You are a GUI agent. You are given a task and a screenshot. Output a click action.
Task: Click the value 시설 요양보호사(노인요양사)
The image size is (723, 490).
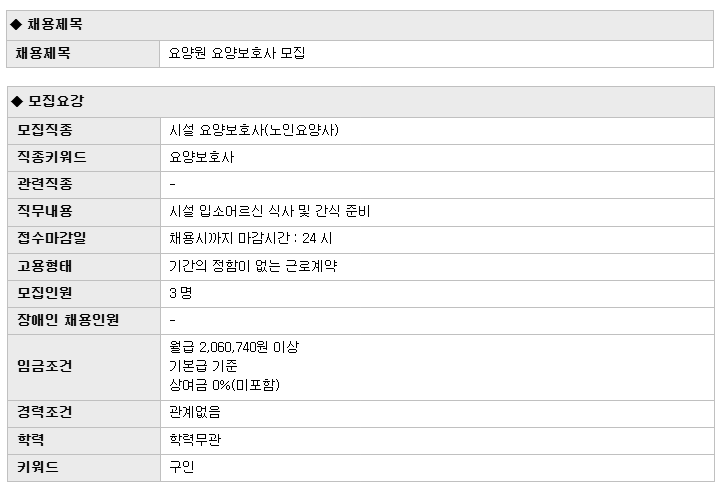coord(254,130)
